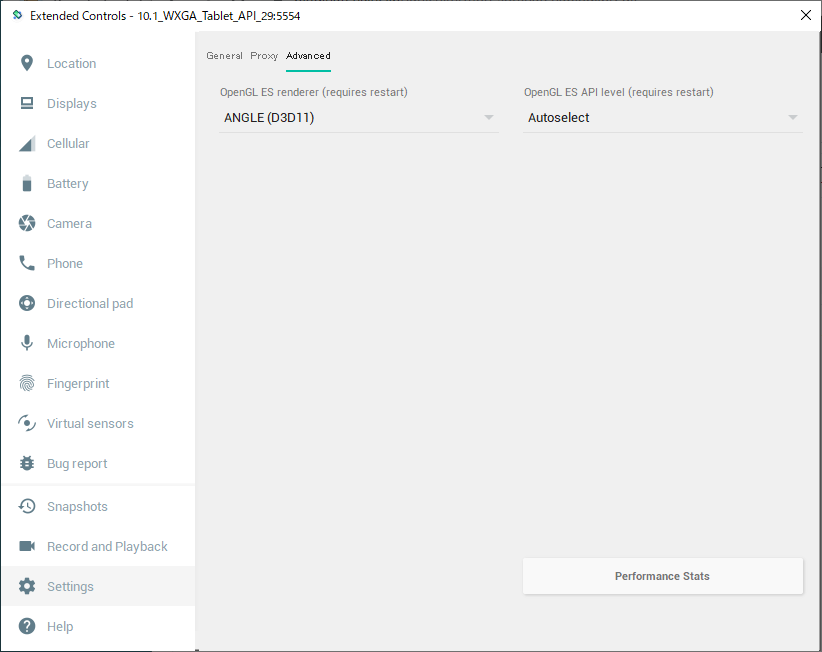
Task: Click the Bug report icon
Action: pos(27,463)
